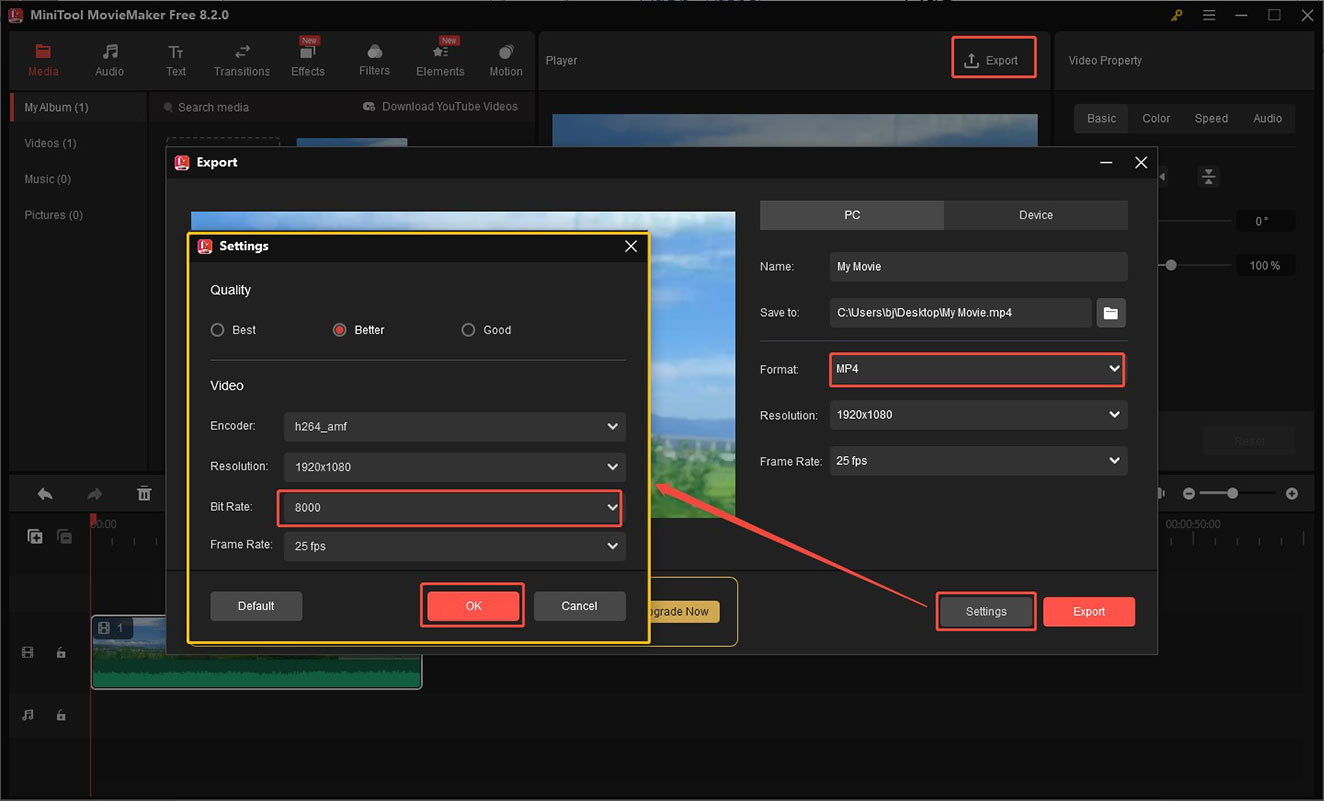Switch to the Color property tab
Image resolution: width=1324 pixels, height=801 pixels.
1156,118
